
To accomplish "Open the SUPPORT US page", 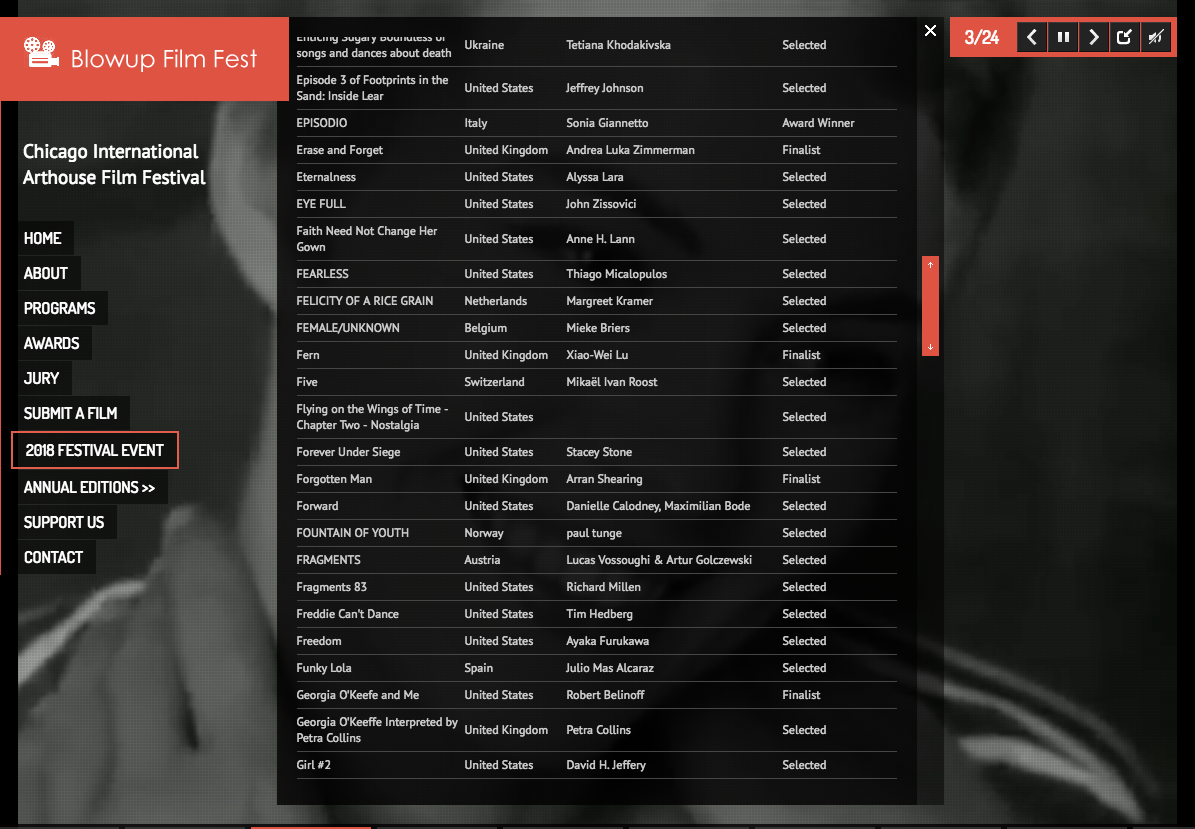I will click(x=64, y=522).
